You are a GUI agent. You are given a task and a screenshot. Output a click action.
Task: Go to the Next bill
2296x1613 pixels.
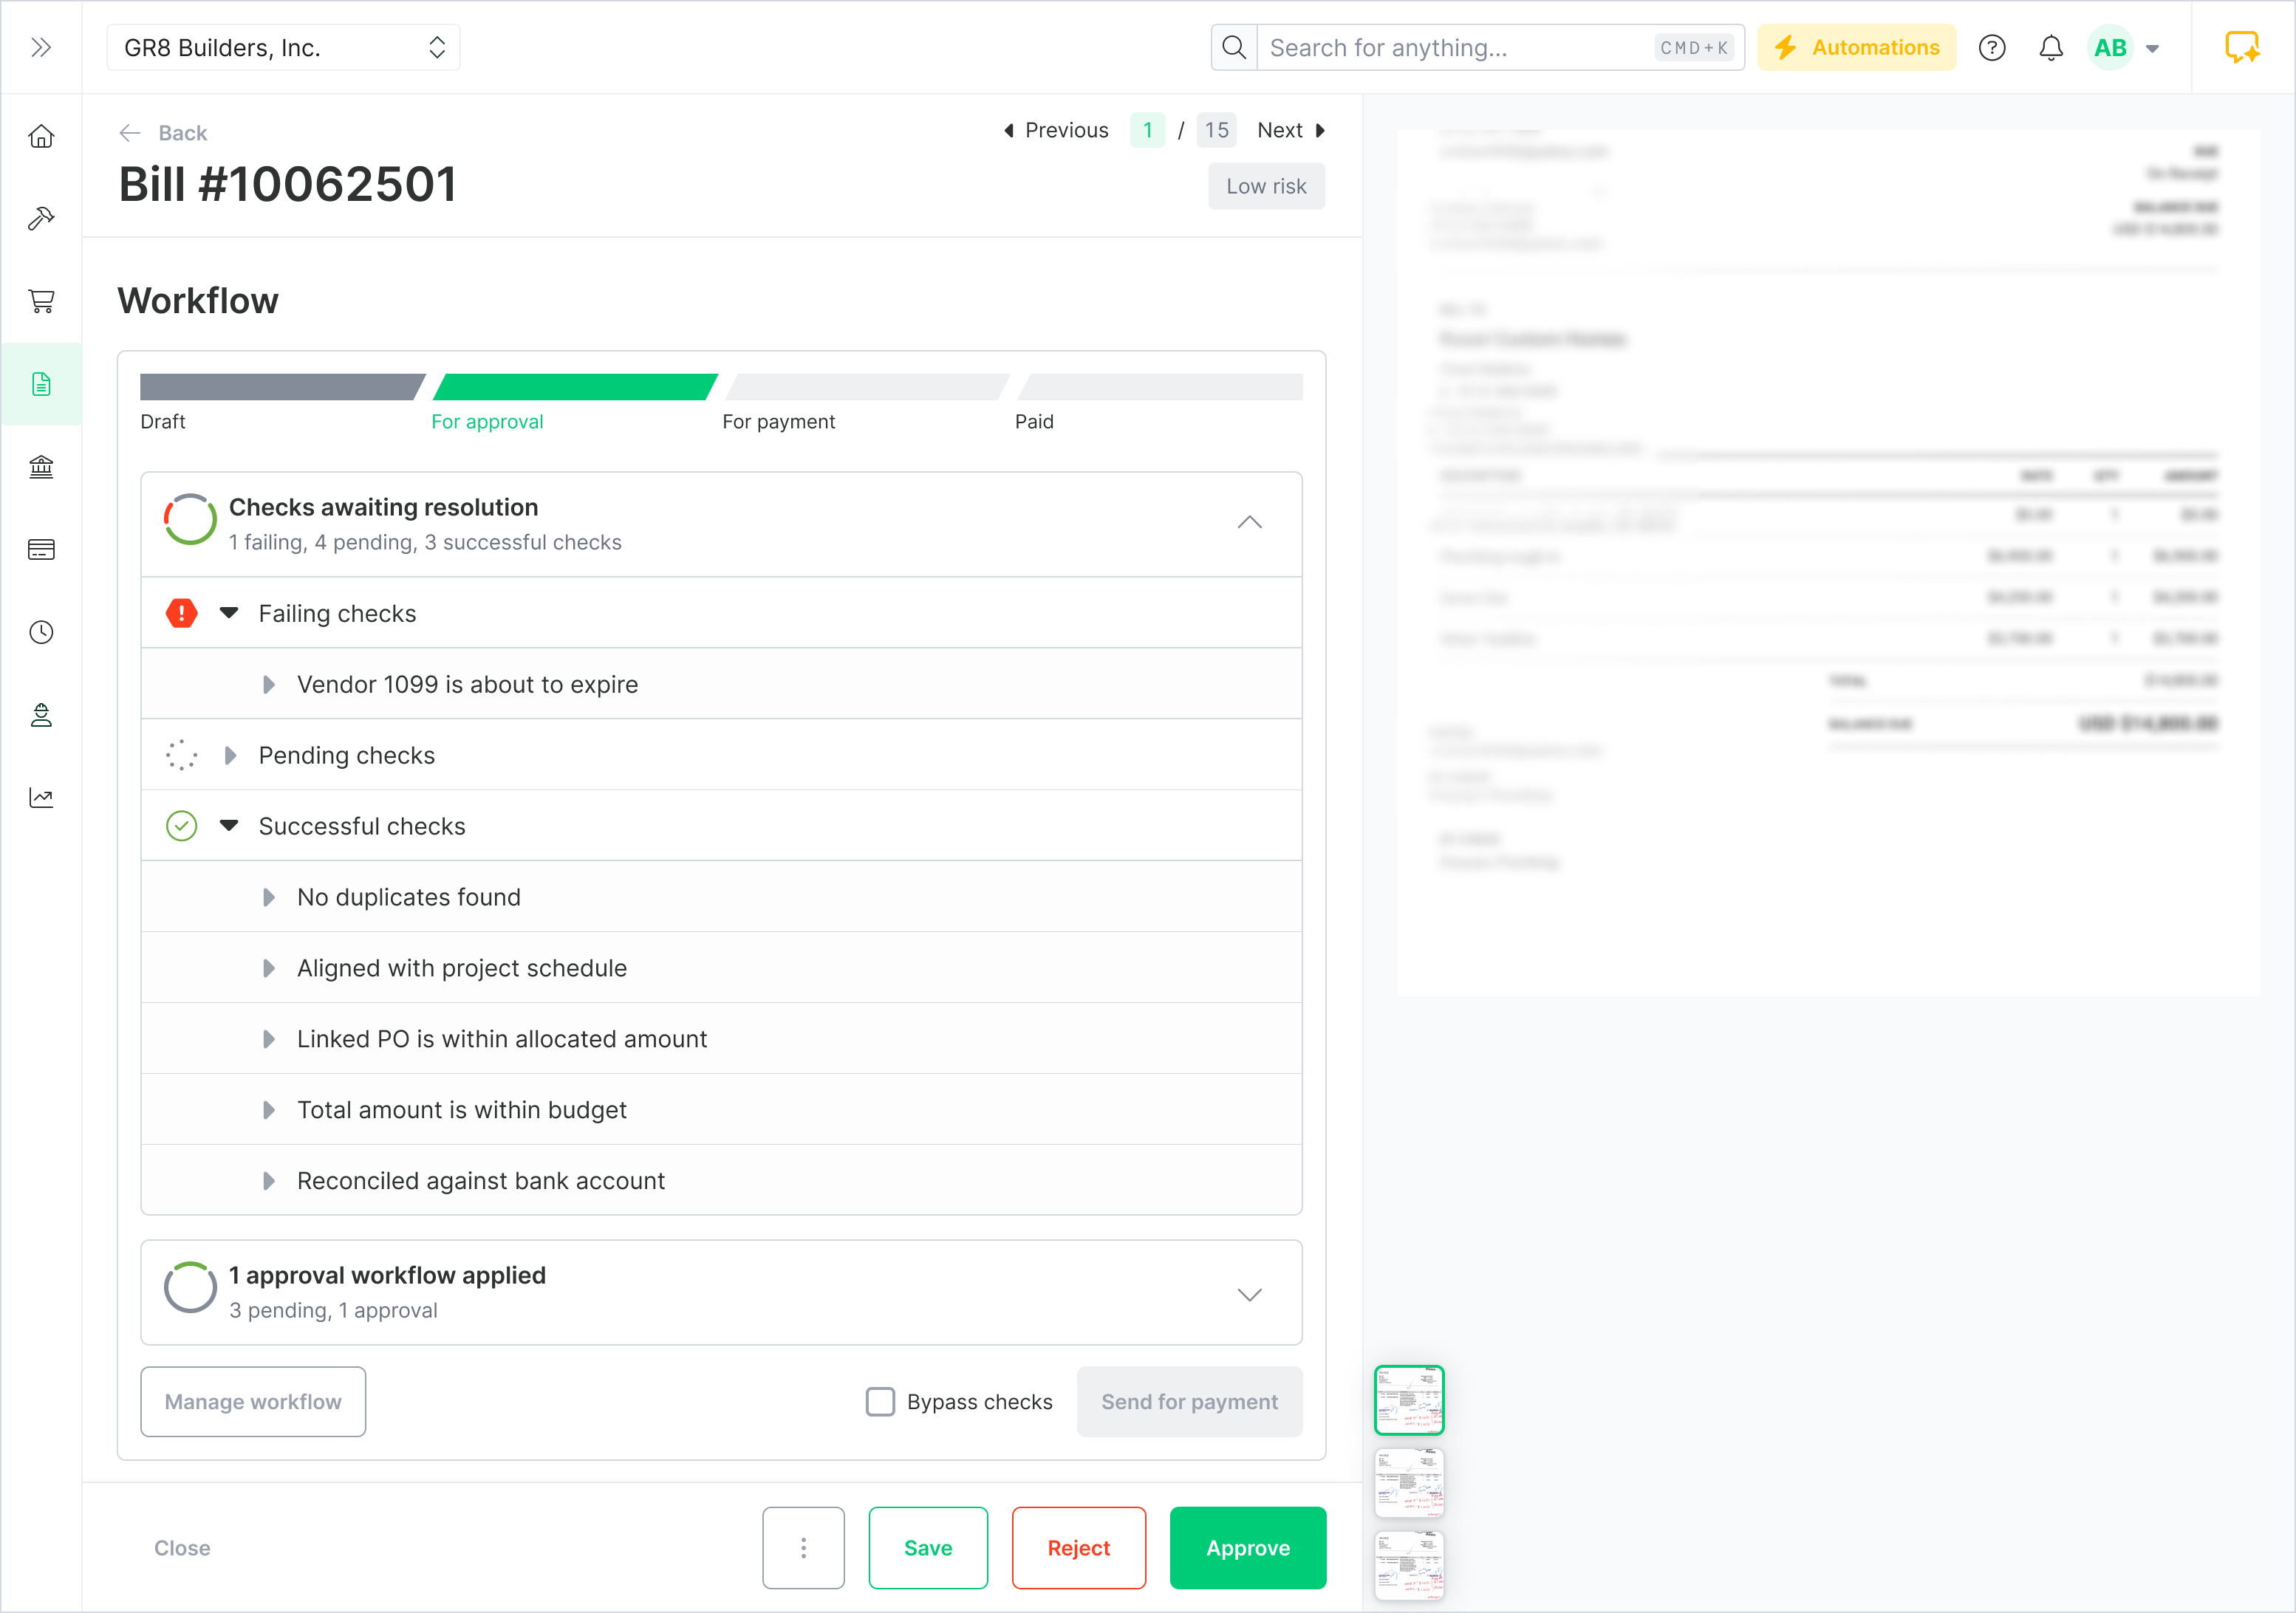click(1290, 131)
